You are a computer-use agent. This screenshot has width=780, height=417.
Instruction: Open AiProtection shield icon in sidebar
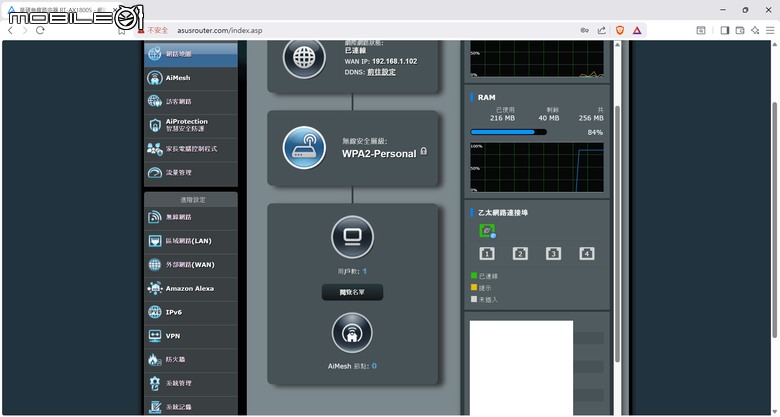pyautogui.click(x=155, y=125)
